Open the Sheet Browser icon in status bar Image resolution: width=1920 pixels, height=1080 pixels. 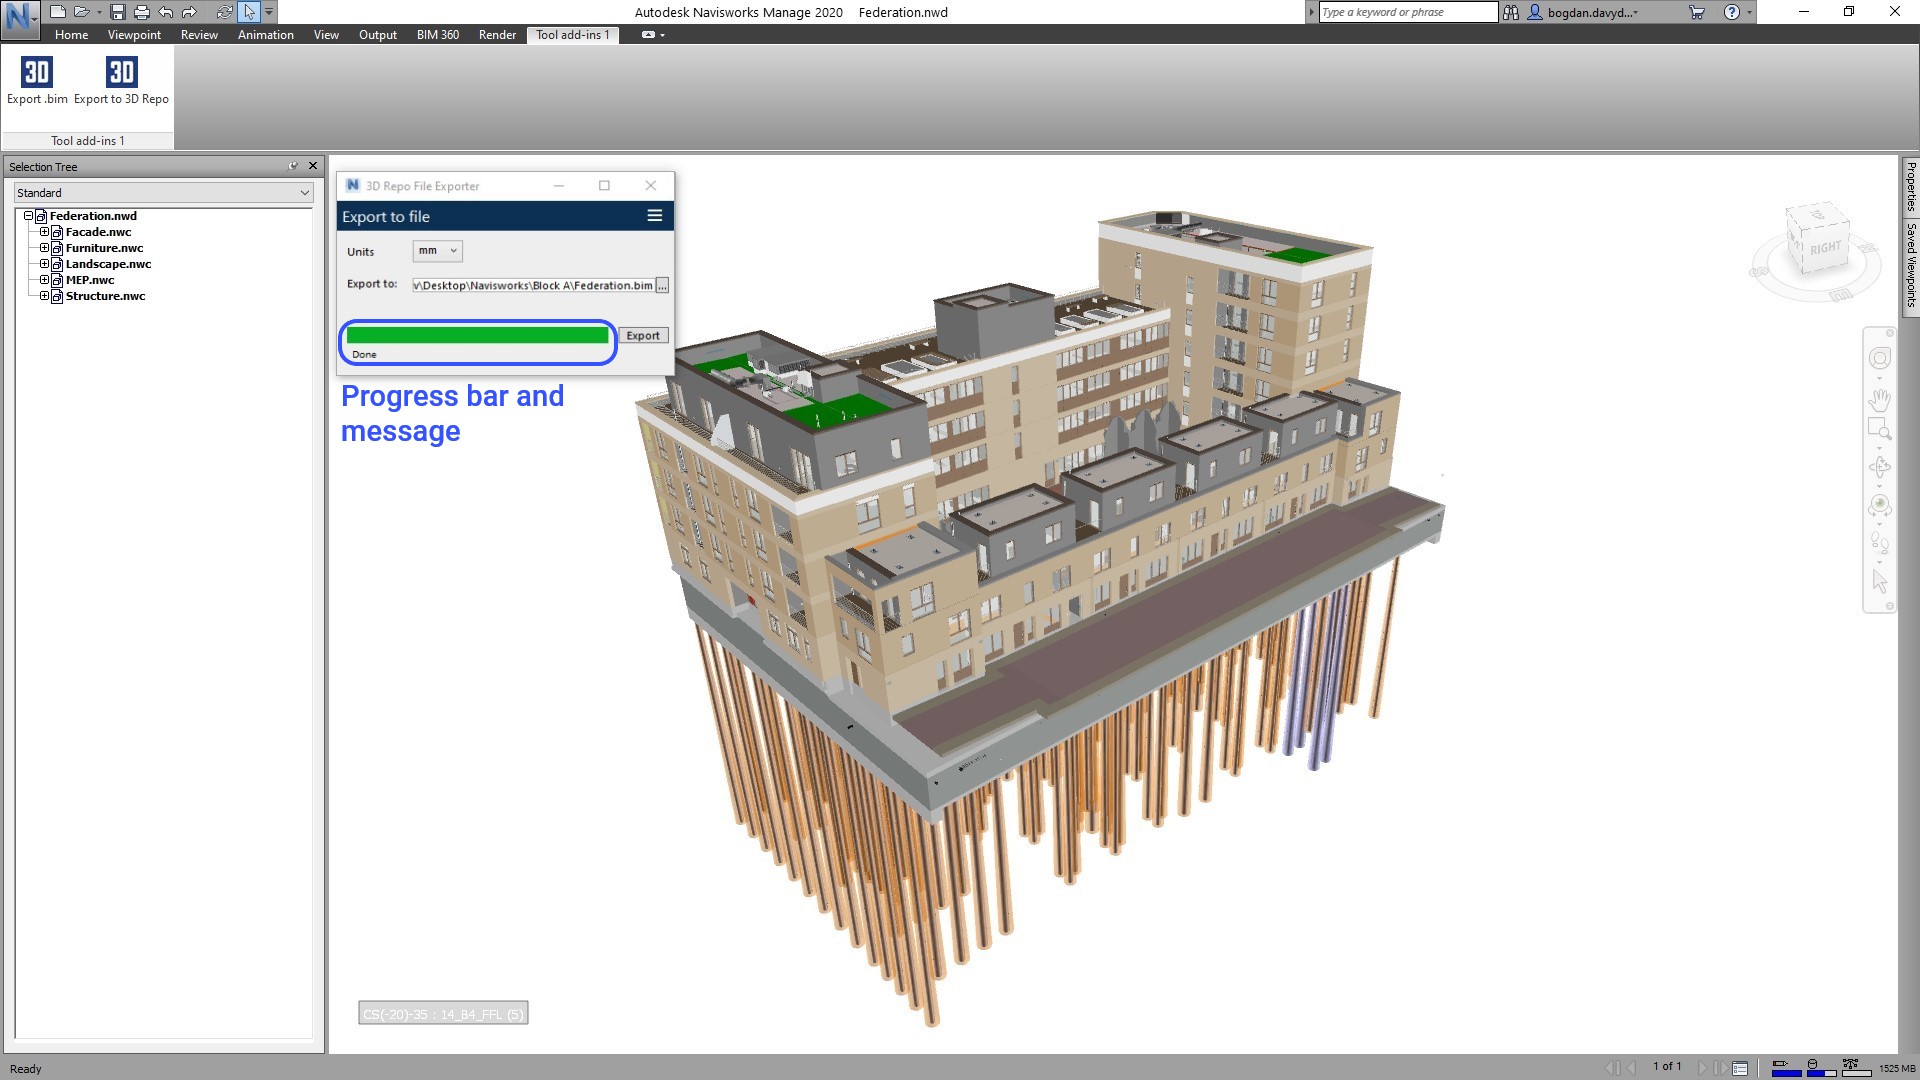tap(1740, 1068)
